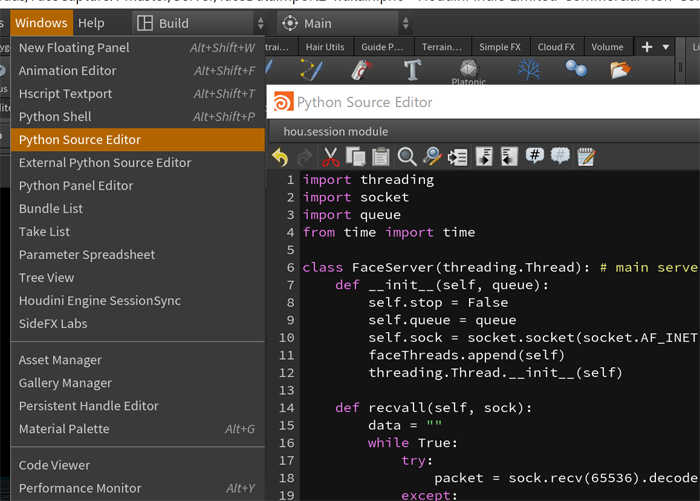This screenshot has height=501, width=700.
Task: Click the File folder shelf tool
Action: [x=621, y=69]
